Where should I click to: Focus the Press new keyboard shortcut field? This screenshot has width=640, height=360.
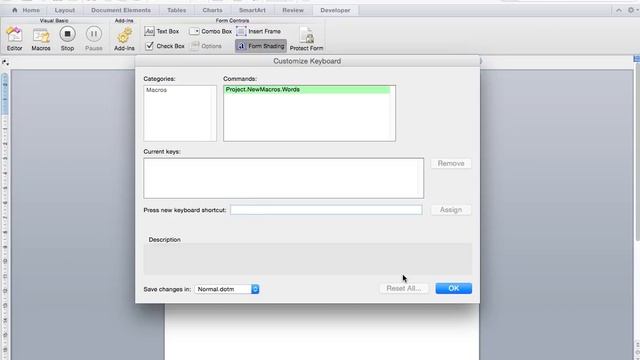pos(326,210)
